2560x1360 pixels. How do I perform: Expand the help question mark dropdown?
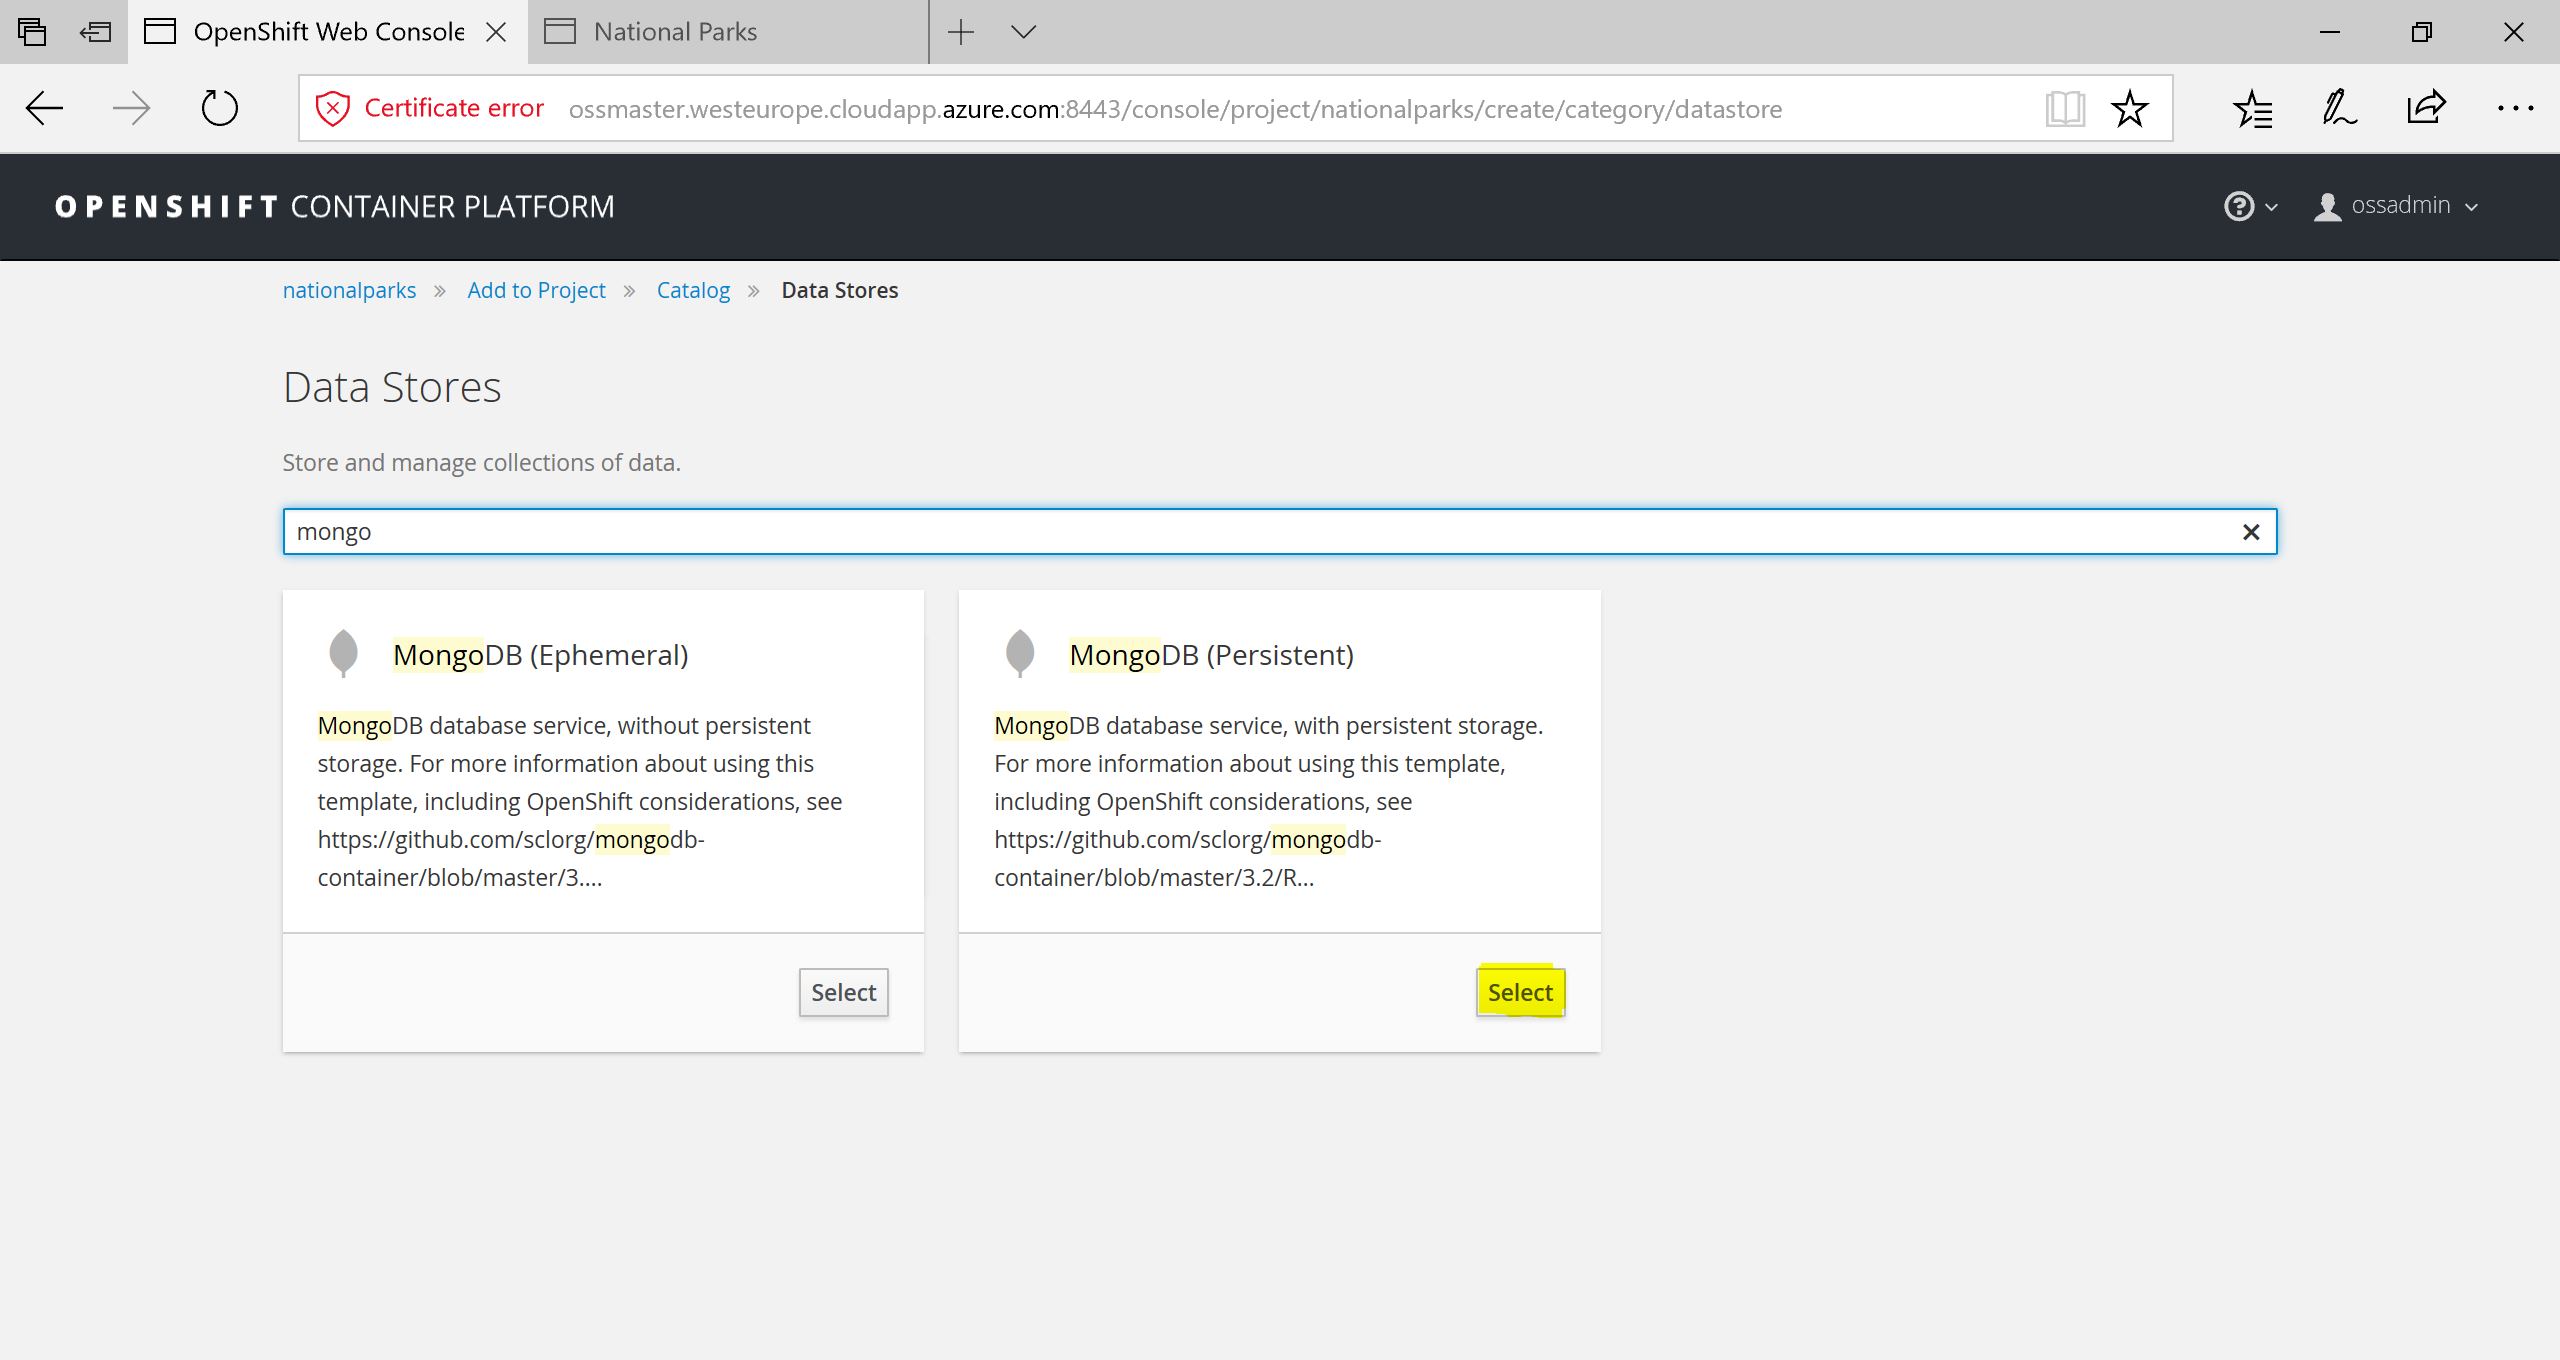click(2250, 206)
